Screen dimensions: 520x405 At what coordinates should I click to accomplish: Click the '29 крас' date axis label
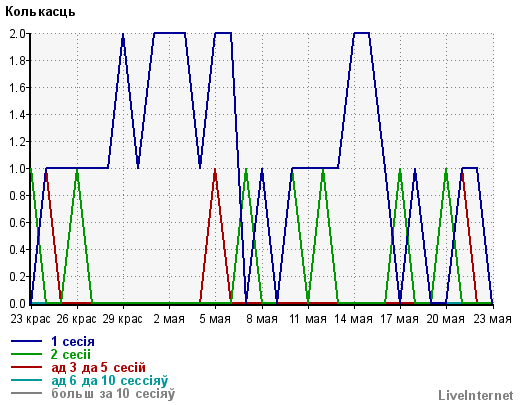coord(122,319)
